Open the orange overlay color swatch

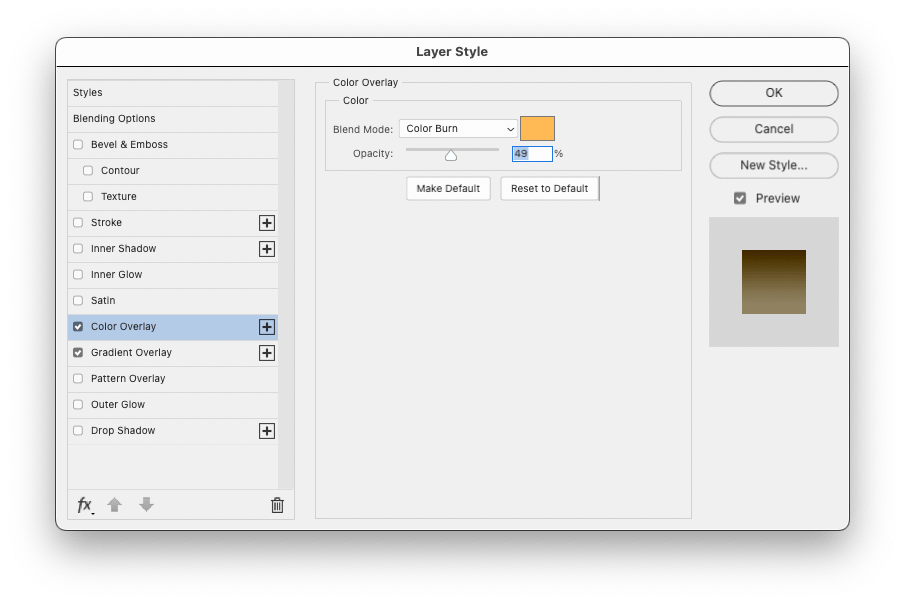[537, 128]
